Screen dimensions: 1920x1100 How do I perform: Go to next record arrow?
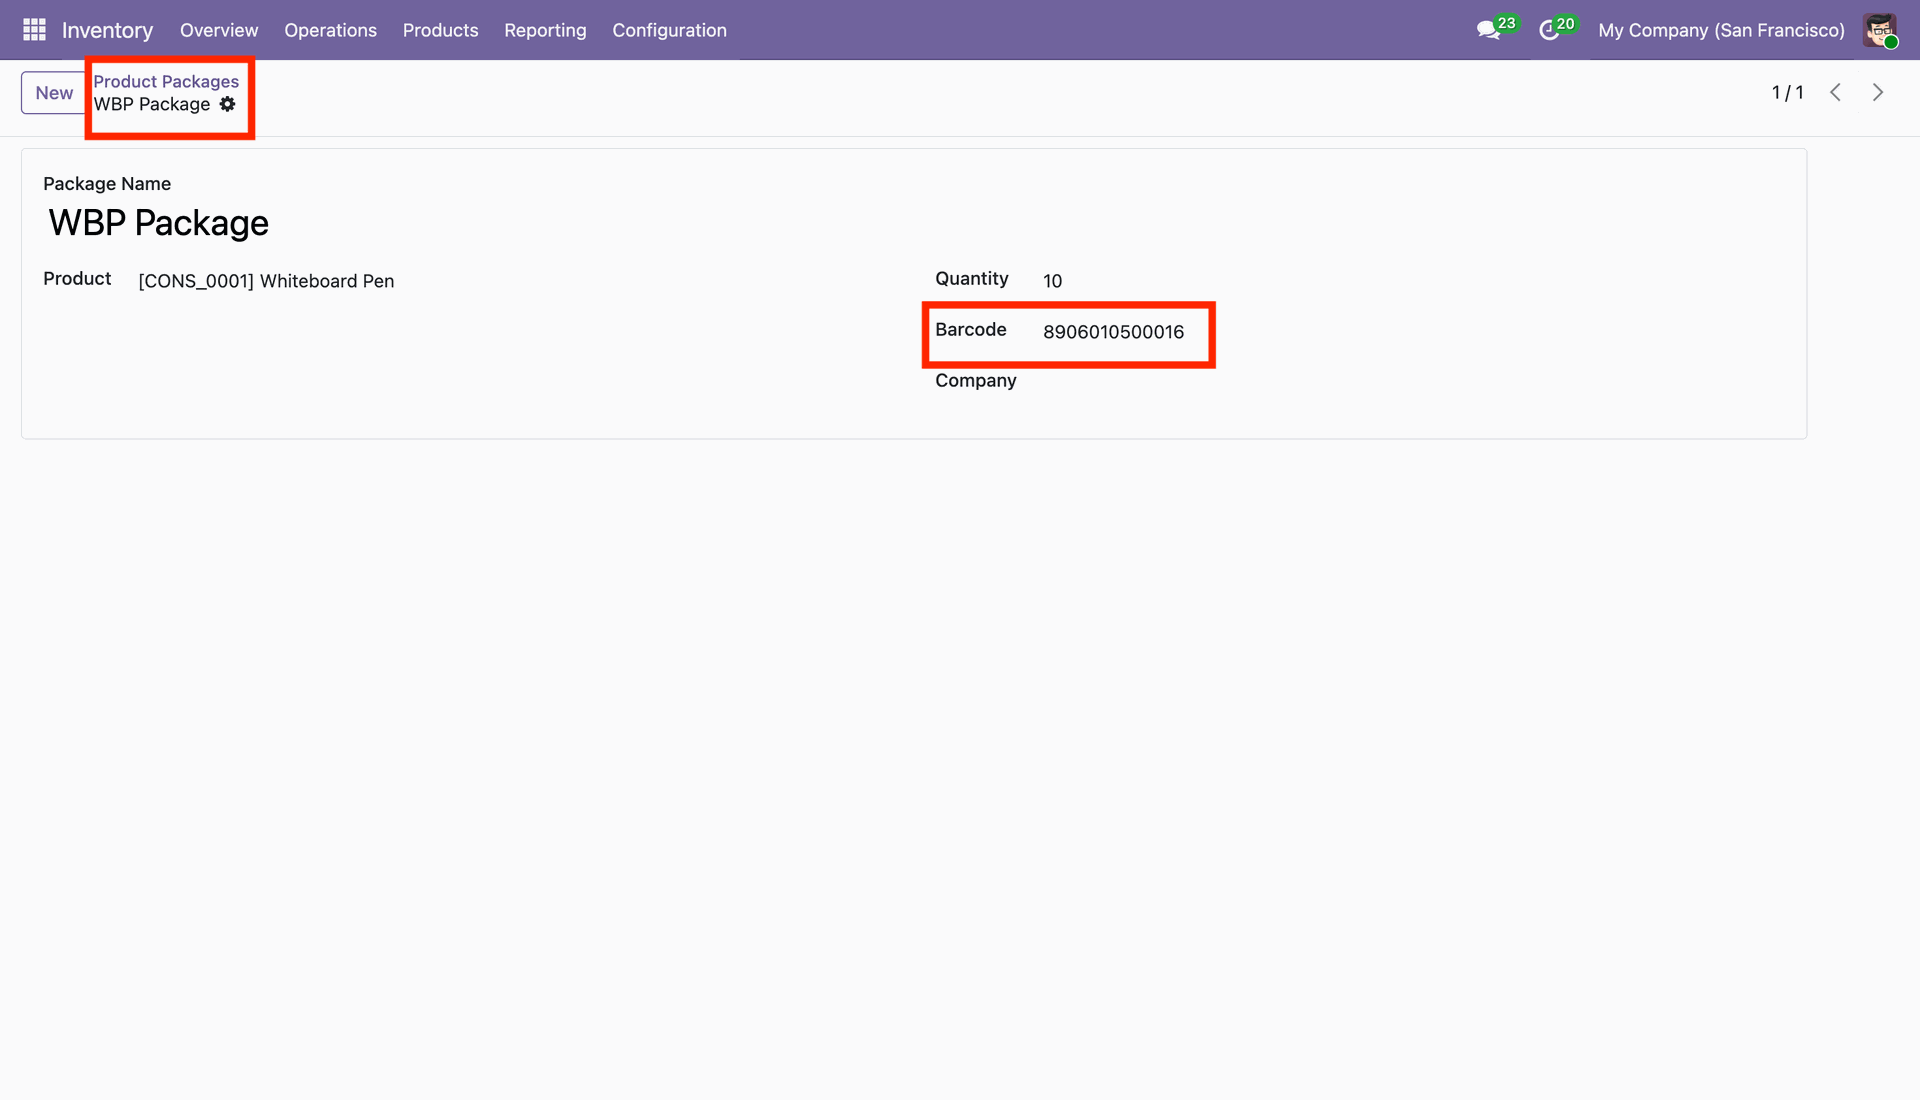click(x=1878, y=92)
